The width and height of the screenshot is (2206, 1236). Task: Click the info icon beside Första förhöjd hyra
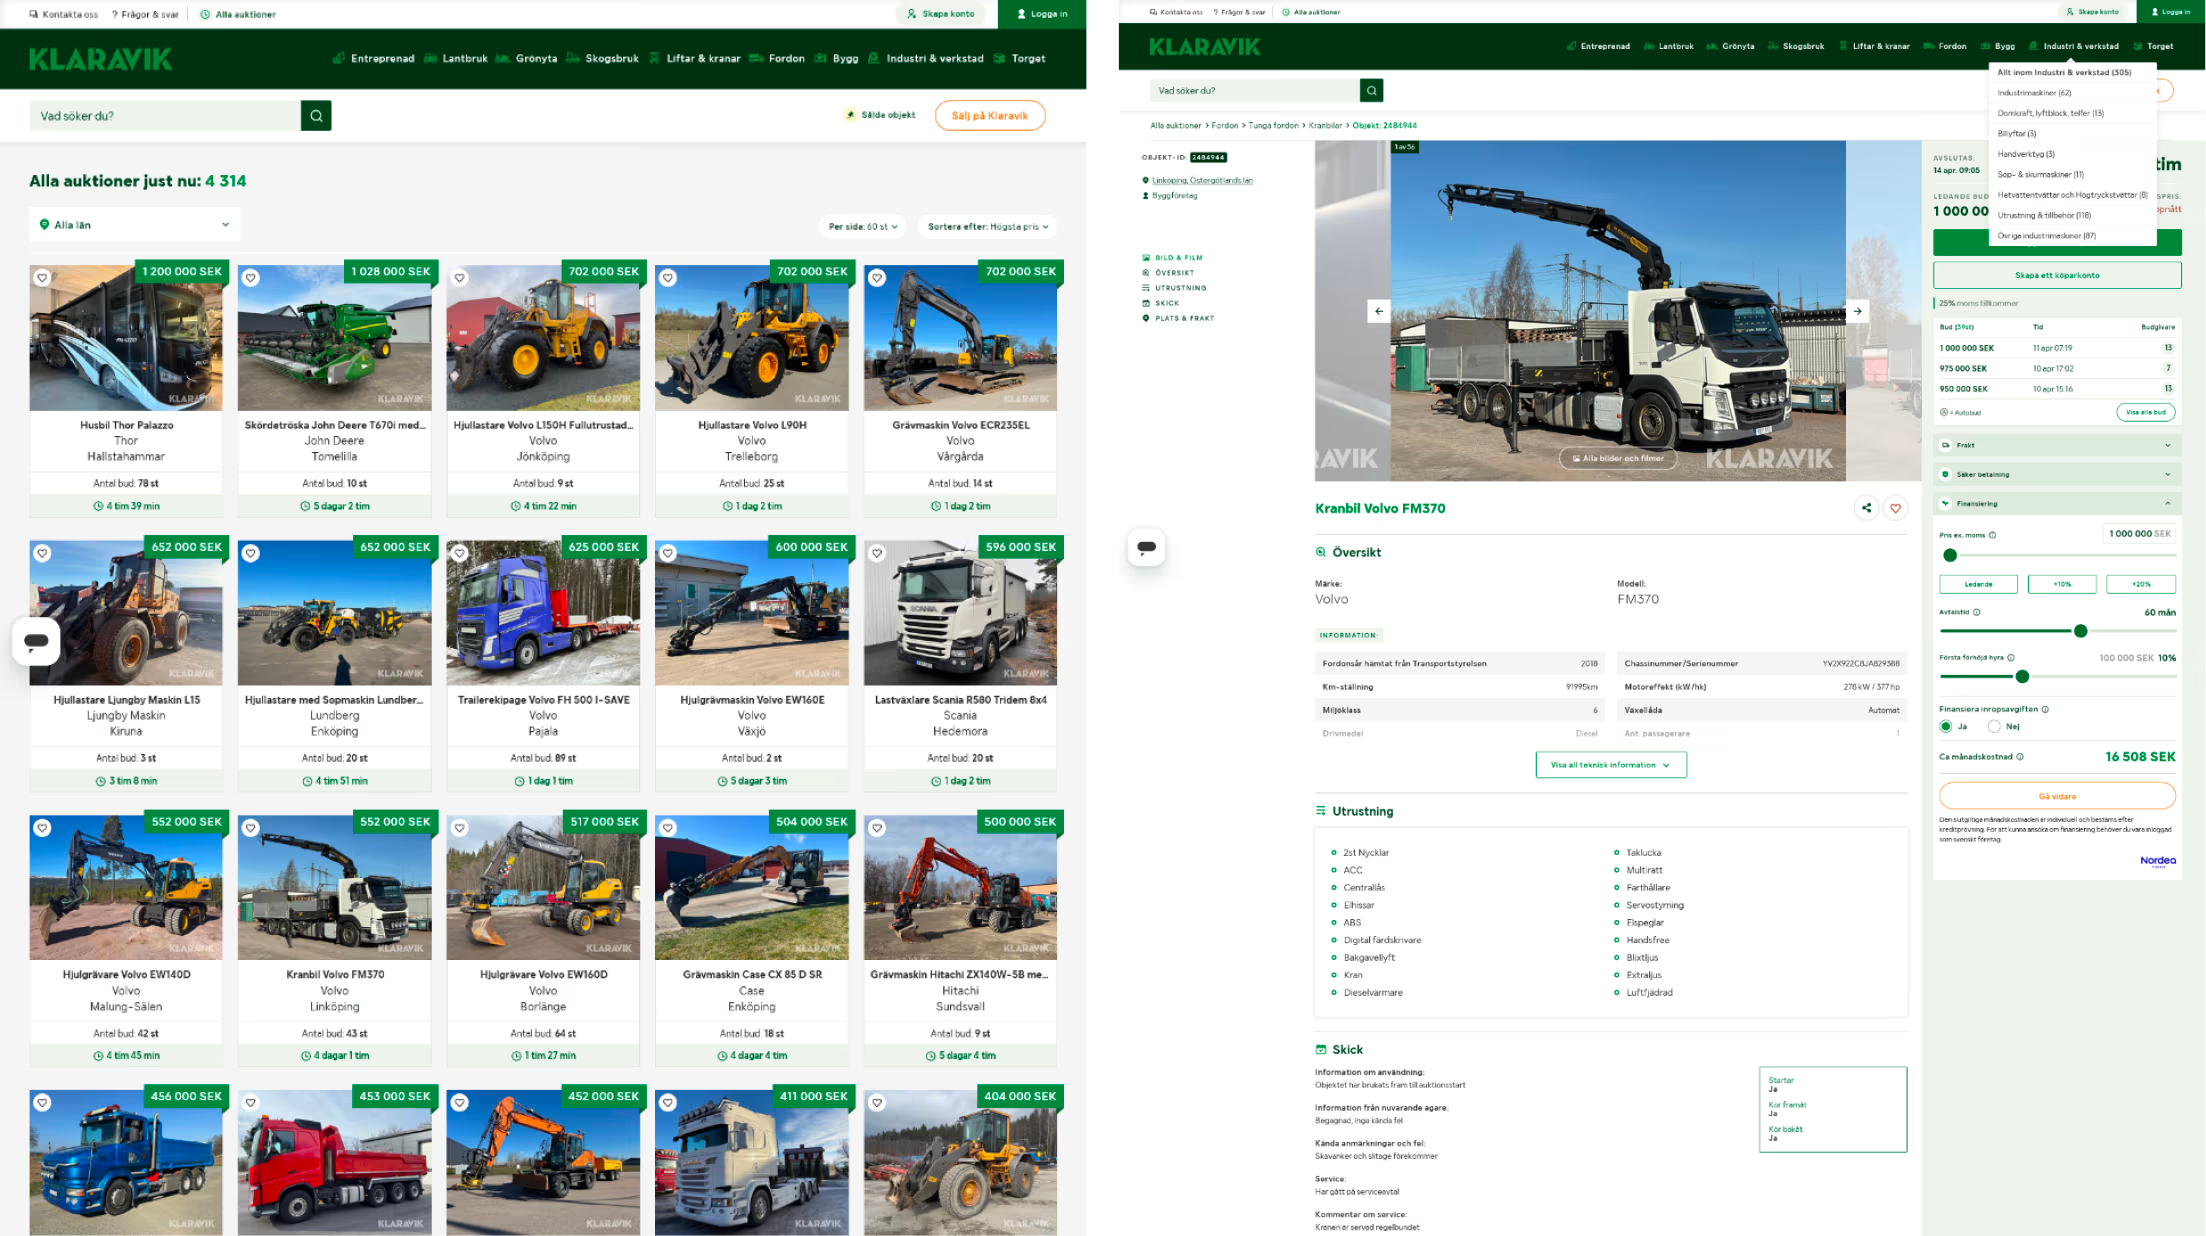pos(2011,658)
